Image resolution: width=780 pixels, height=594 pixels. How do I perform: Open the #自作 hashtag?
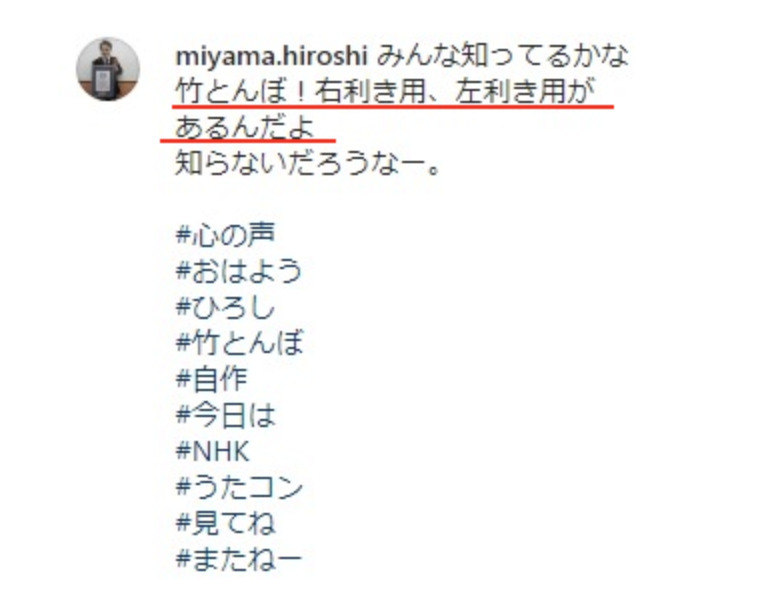pyautogui.click(x=211, y=379)
